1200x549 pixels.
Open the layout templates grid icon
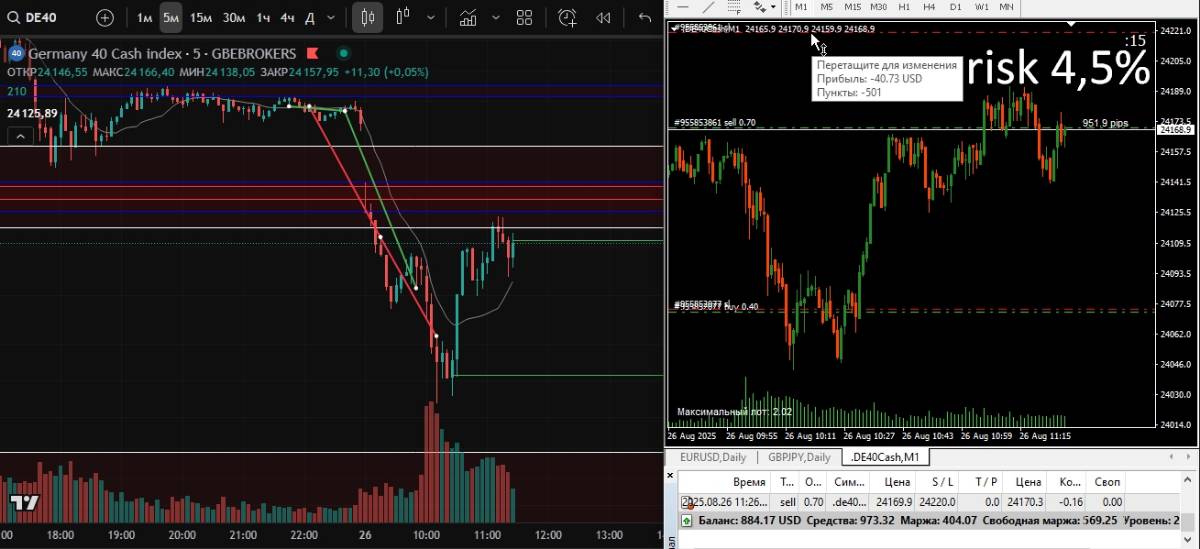524,17
